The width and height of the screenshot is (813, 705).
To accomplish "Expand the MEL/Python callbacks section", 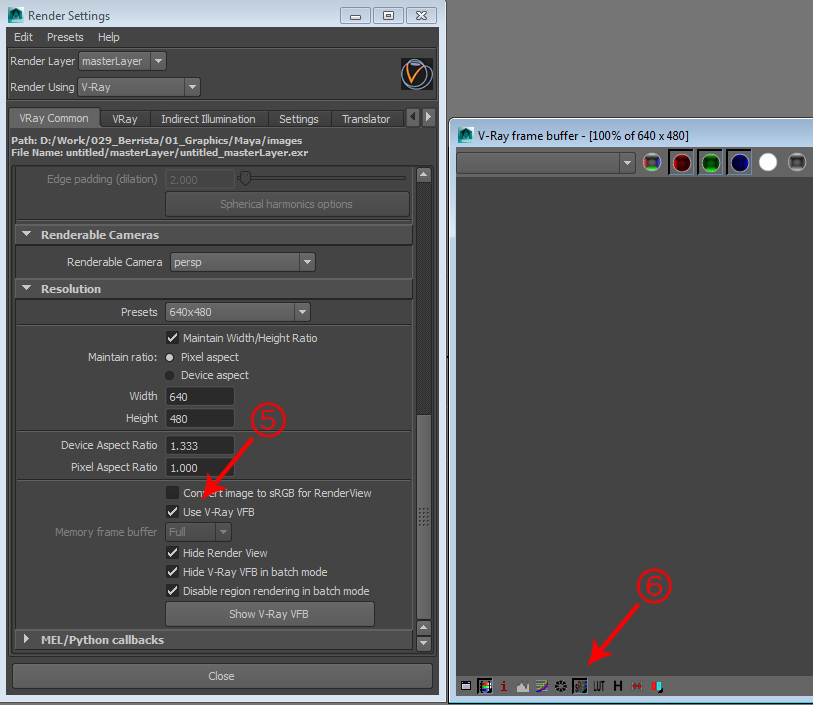I will point(26,639).
